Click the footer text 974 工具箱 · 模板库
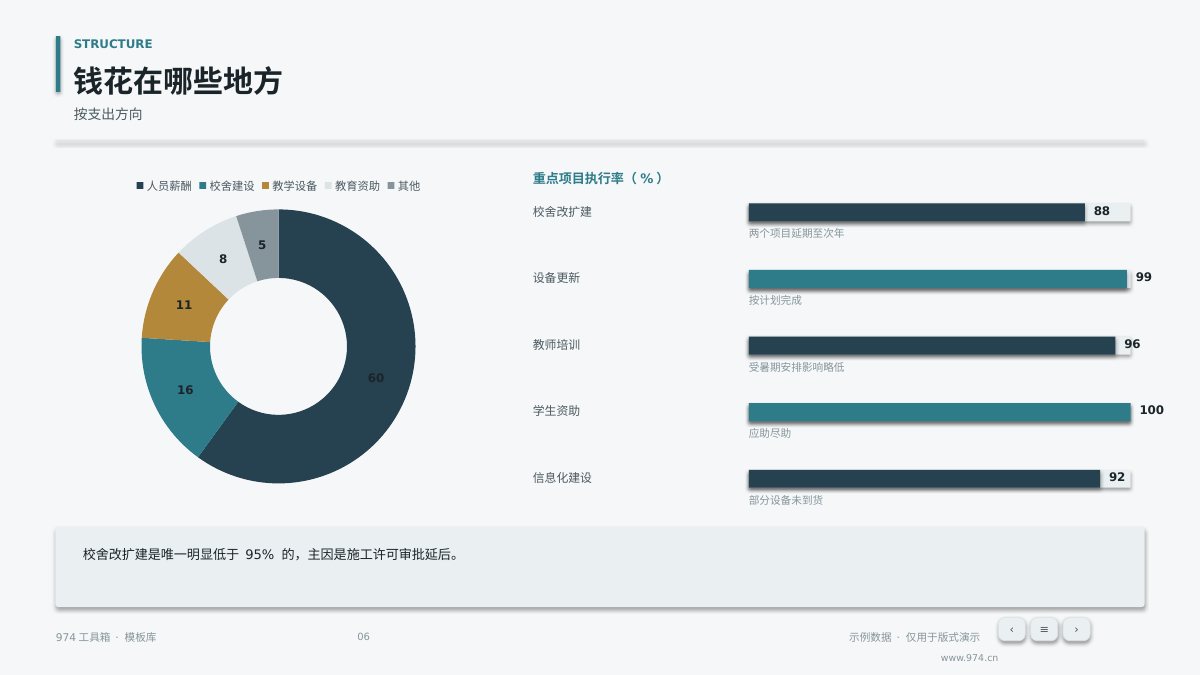 (x=106, y=637)
